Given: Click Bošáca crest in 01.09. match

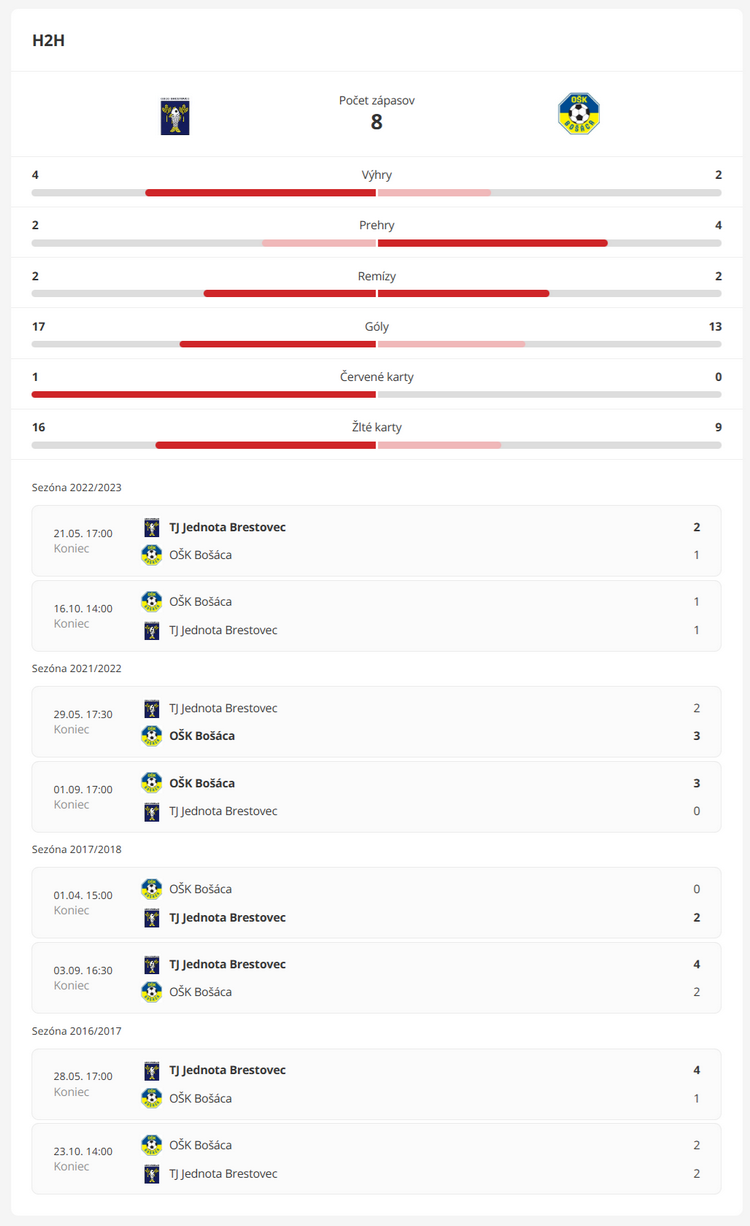Looking at the screenshot, I should click(152, 783).
